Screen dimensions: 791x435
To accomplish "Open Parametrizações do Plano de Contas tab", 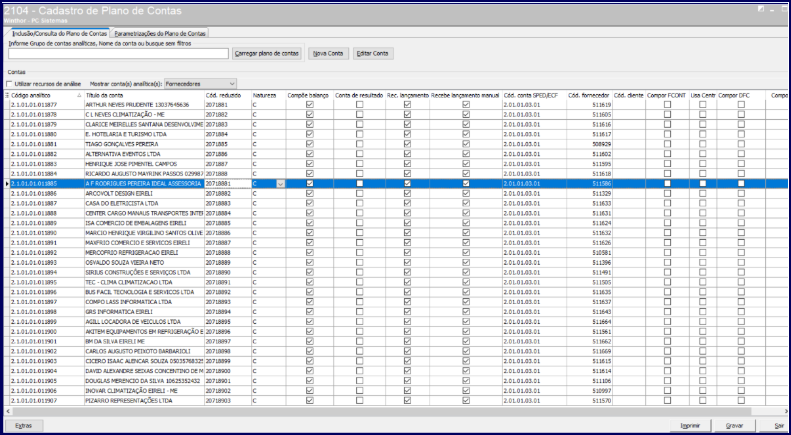I will 160,33.
